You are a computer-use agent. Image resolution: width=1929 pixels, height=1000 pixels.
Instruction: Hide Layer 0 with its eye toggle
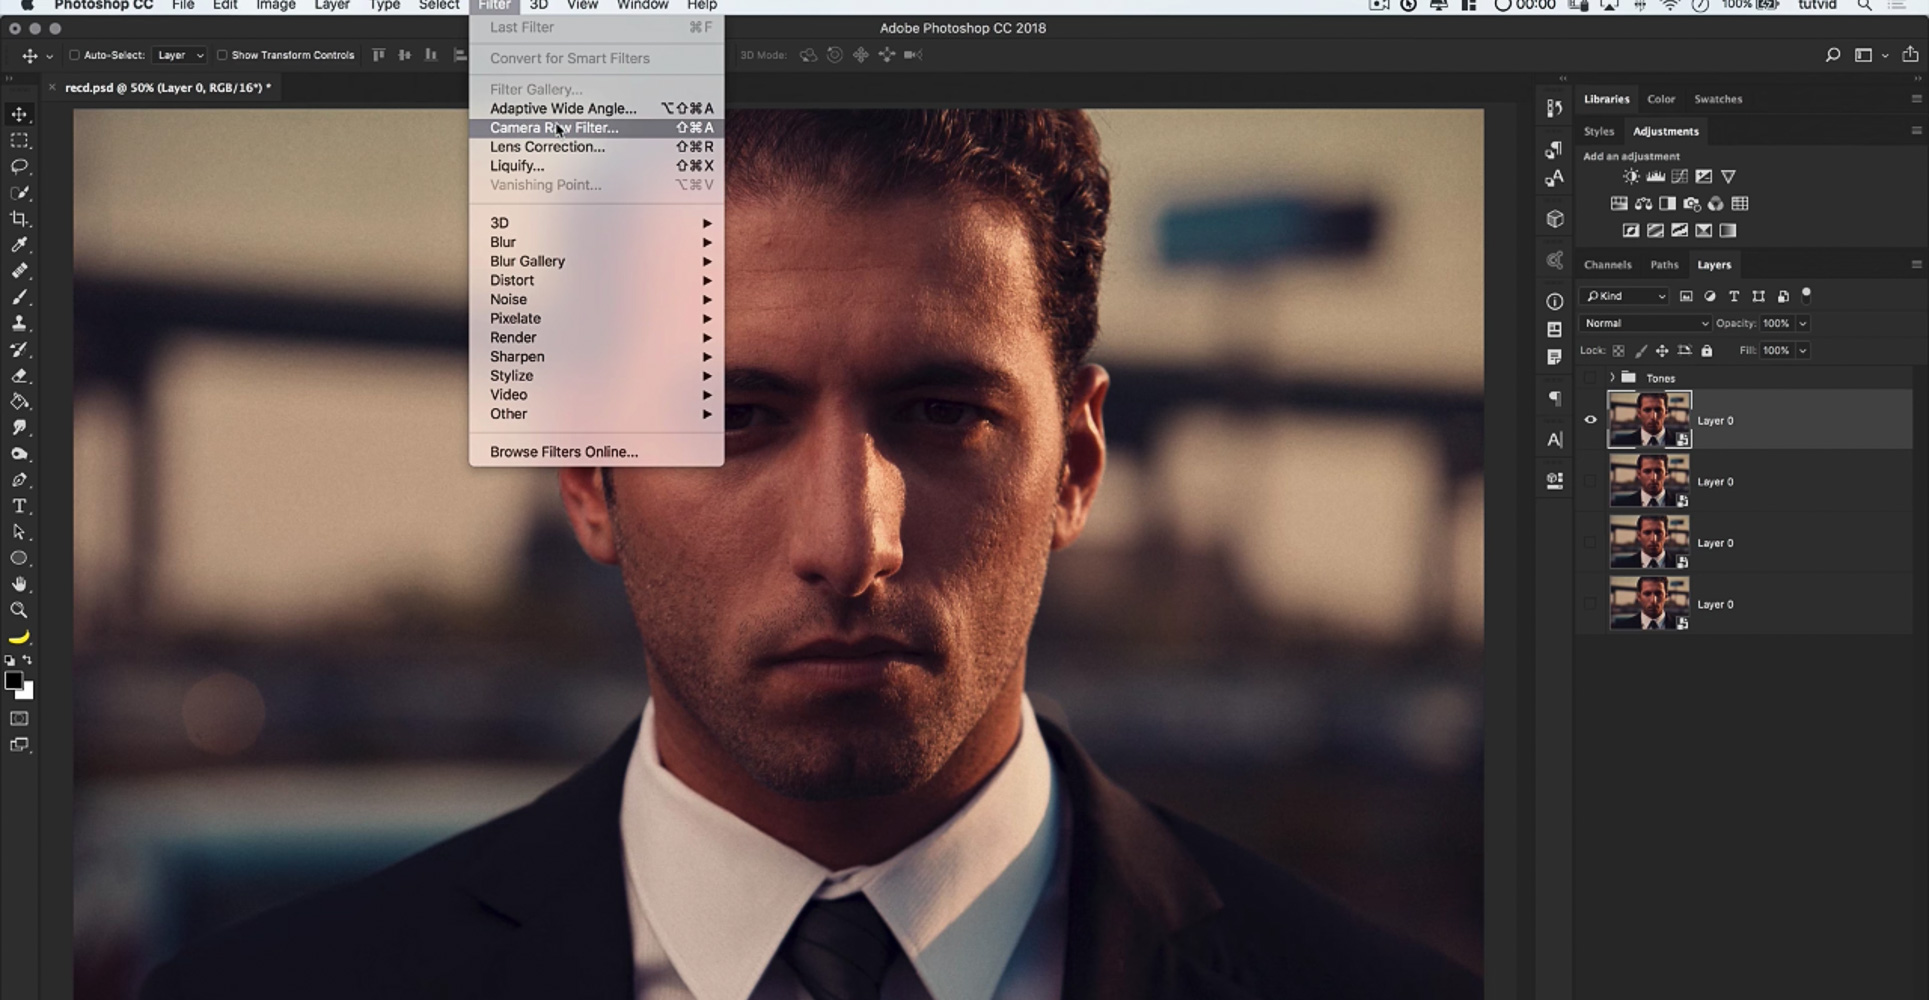click(1591, 420)
